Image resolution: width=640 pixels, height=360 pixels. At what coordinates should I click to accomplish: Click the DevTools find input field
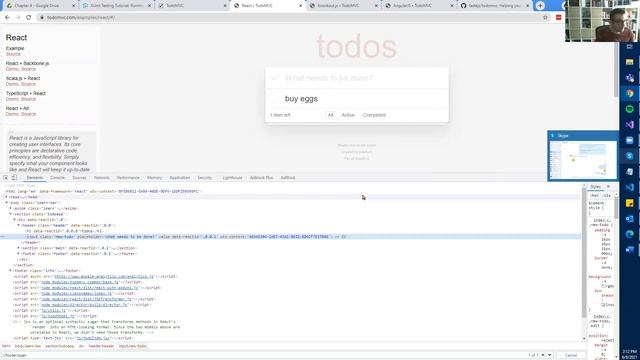coord(261,355)
